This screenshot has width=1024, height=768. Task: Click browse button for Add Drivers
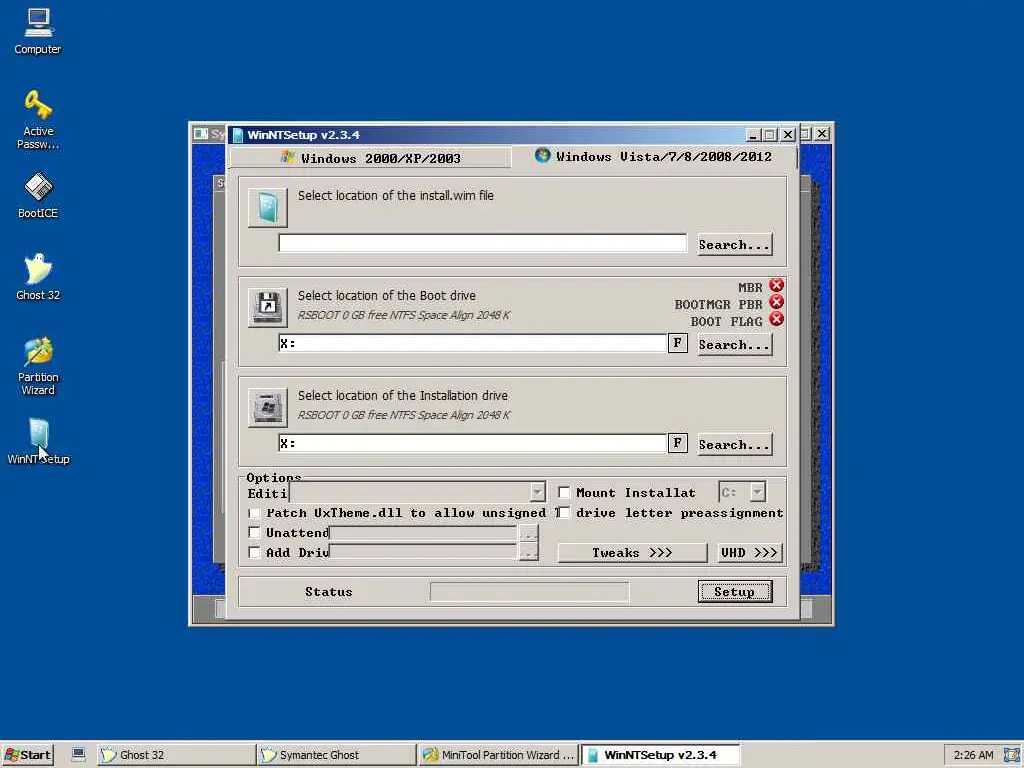(x=528, y=552)
